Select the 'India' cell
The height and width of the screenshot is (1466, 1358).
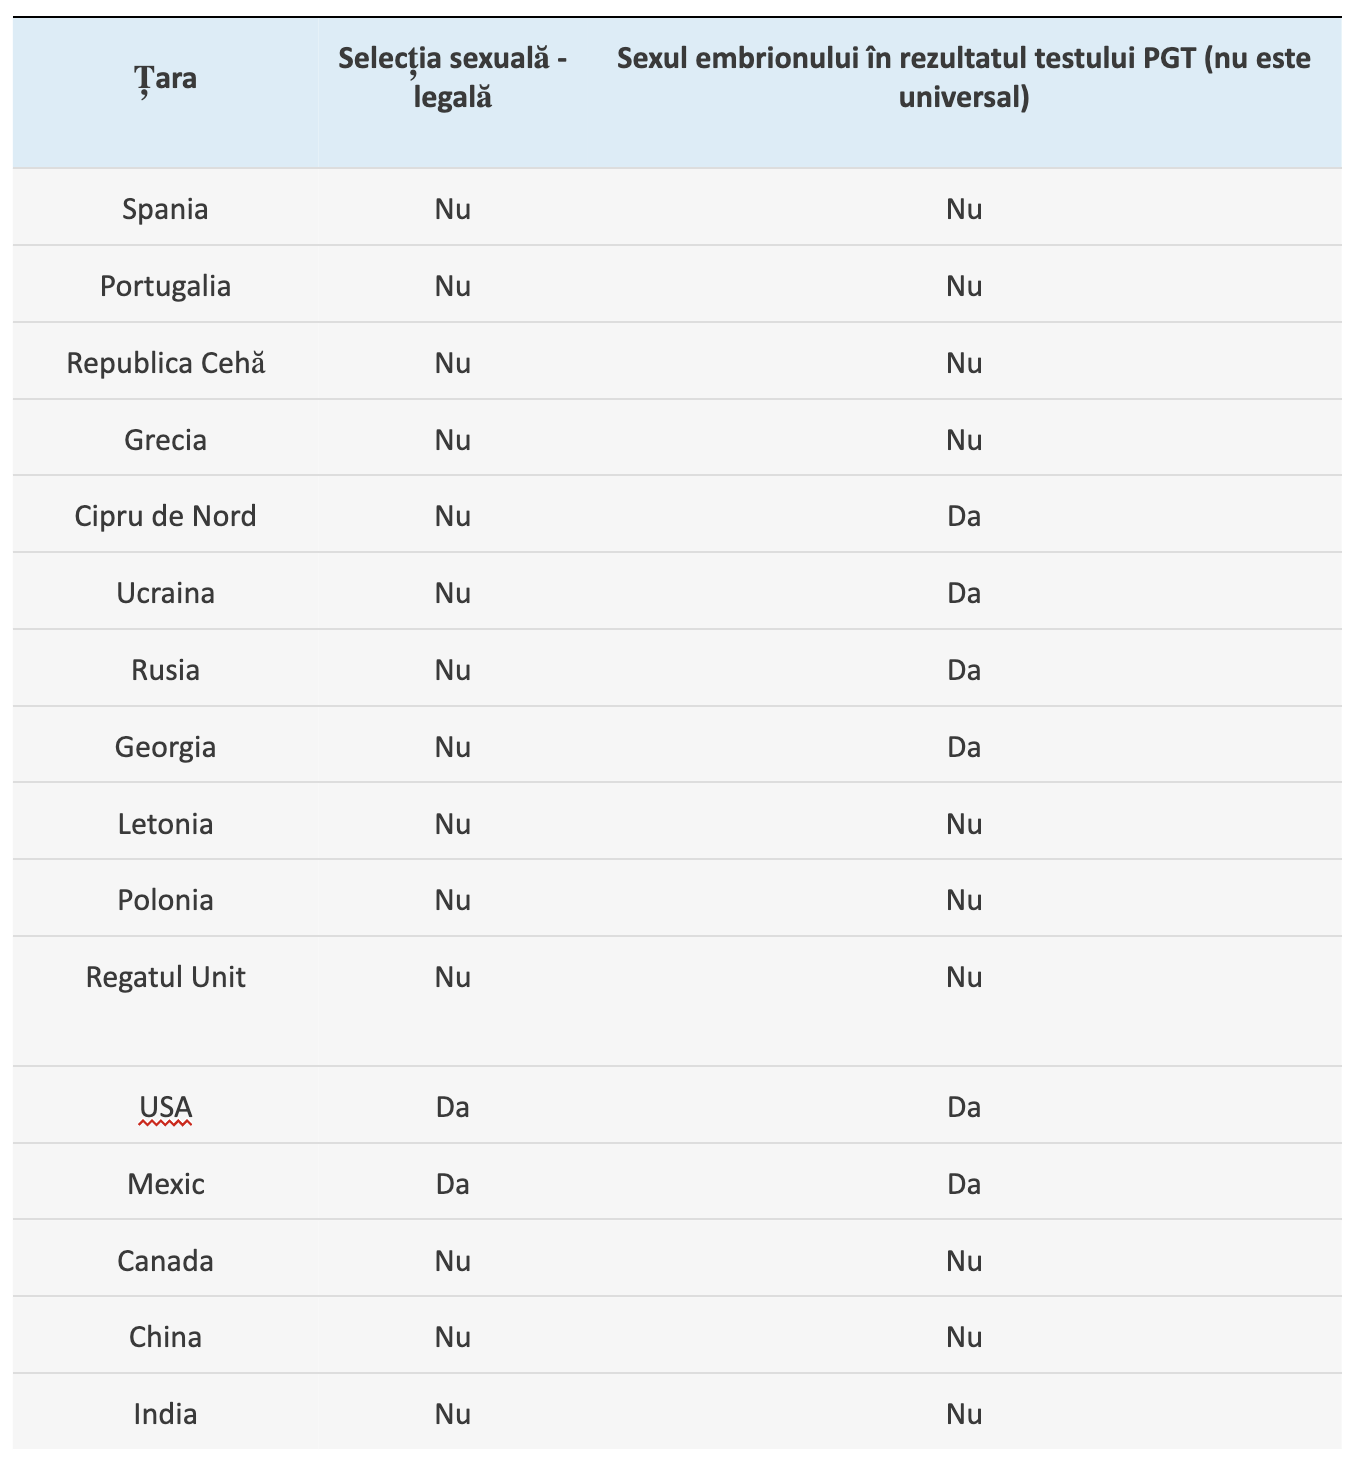point(166,1414)
